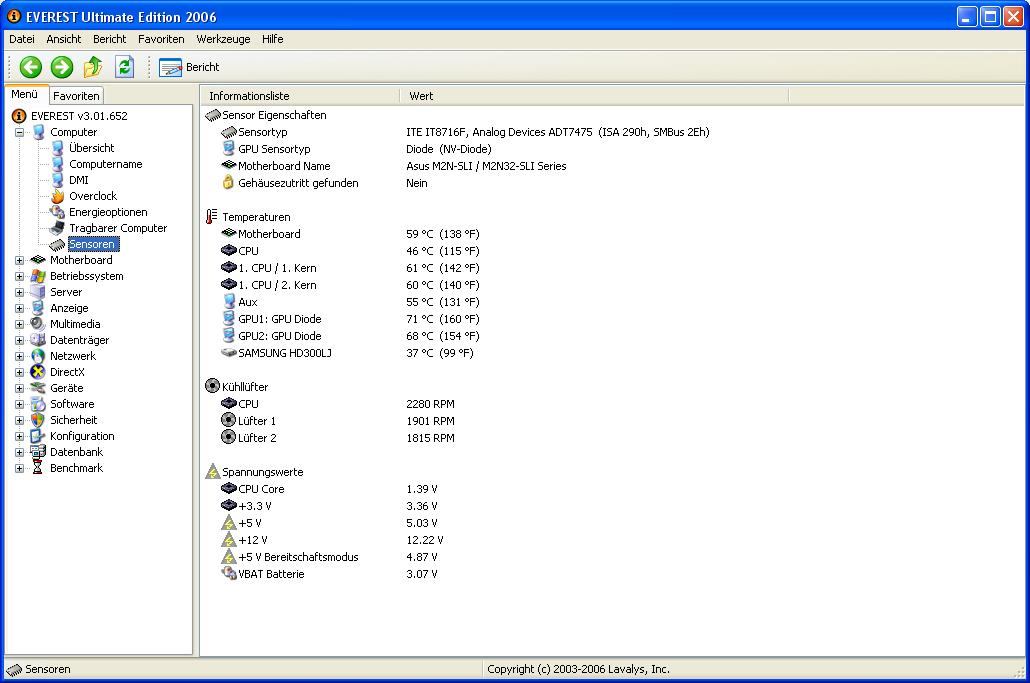
Task: Expand the Betriebssystem tree node
Action: [20, 276]
